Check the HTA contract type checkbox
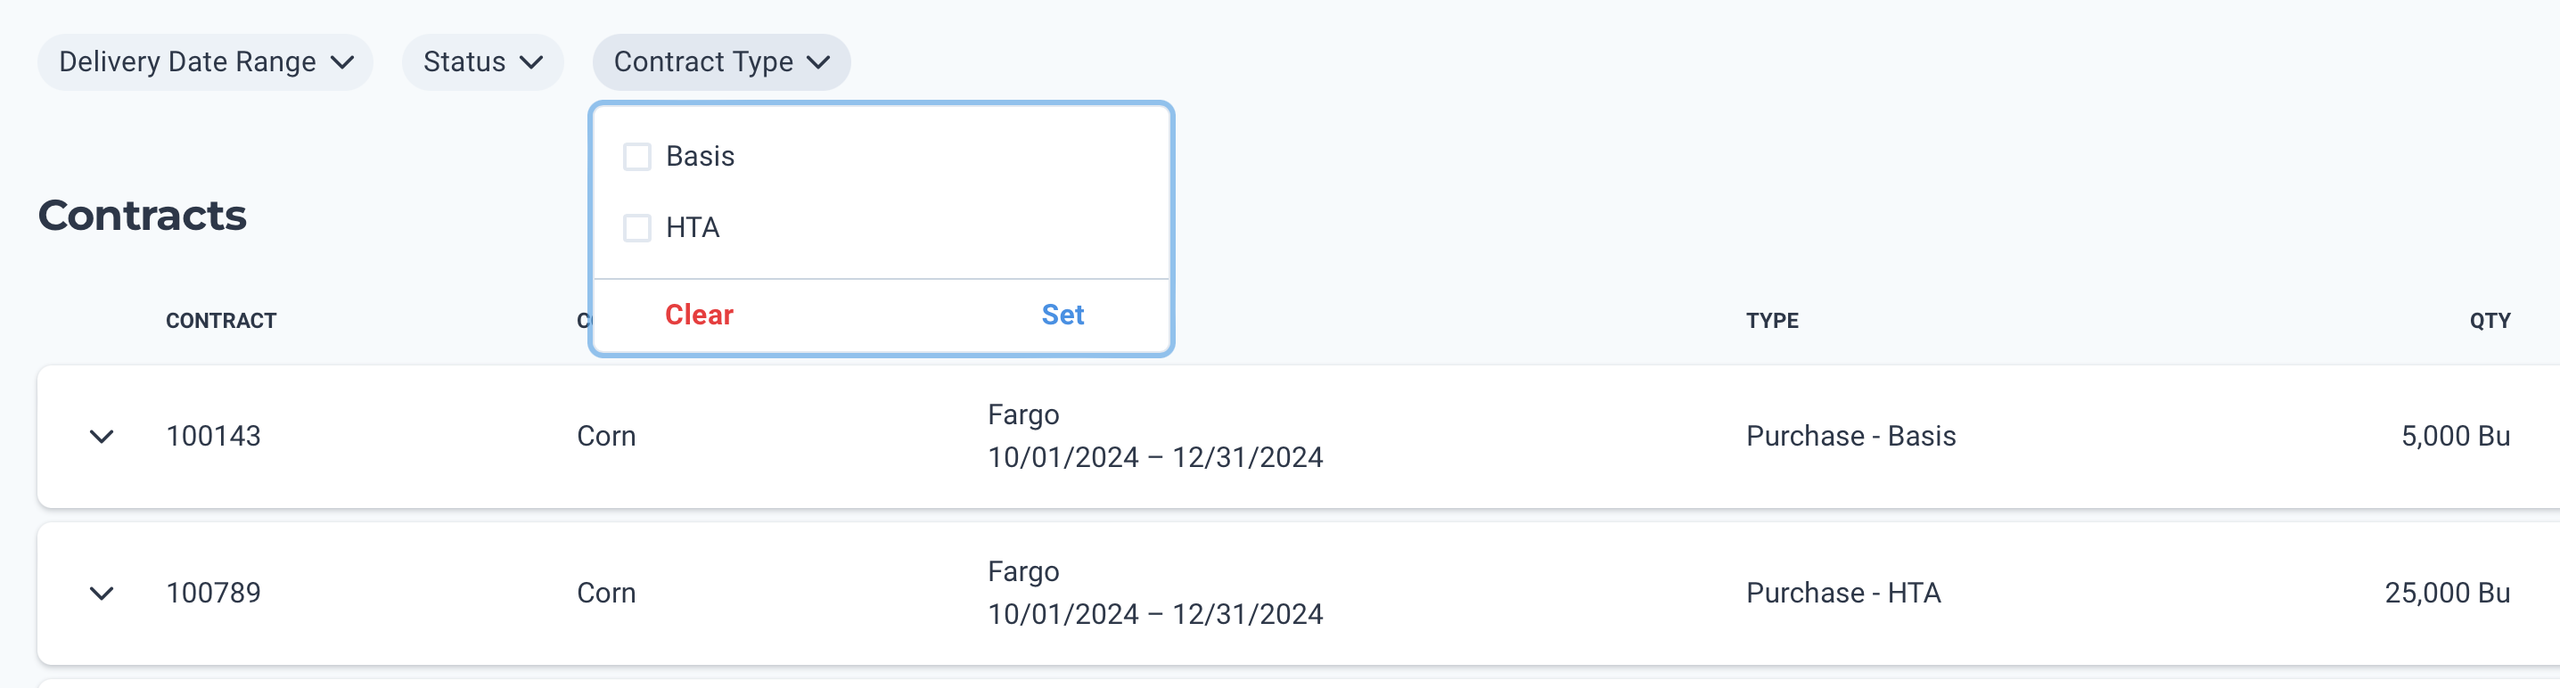This screenshot has width=2560, height=688. 637,227
